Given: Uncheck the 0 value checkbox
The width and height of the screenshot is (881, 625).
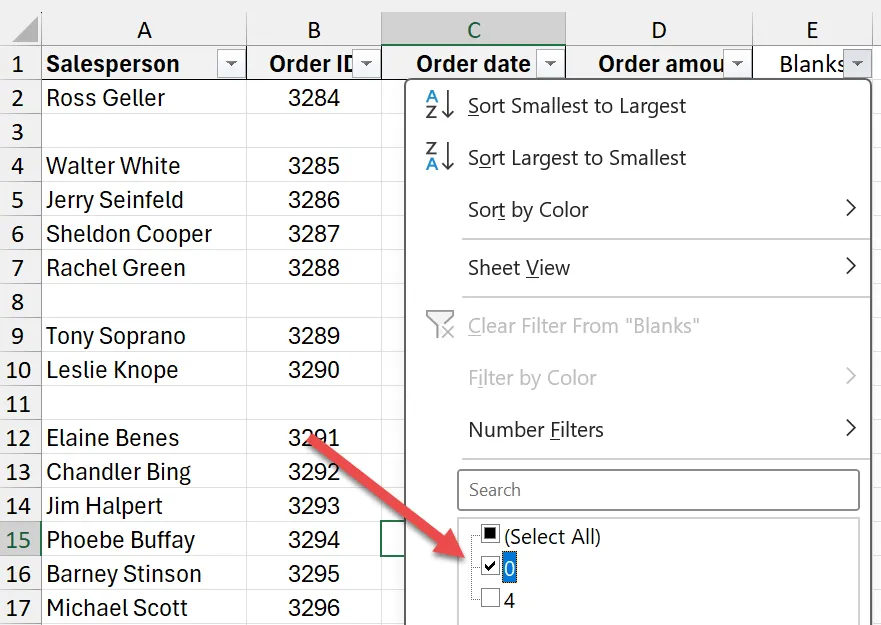Looking at the screenshot, I should (x=490, y=567).
